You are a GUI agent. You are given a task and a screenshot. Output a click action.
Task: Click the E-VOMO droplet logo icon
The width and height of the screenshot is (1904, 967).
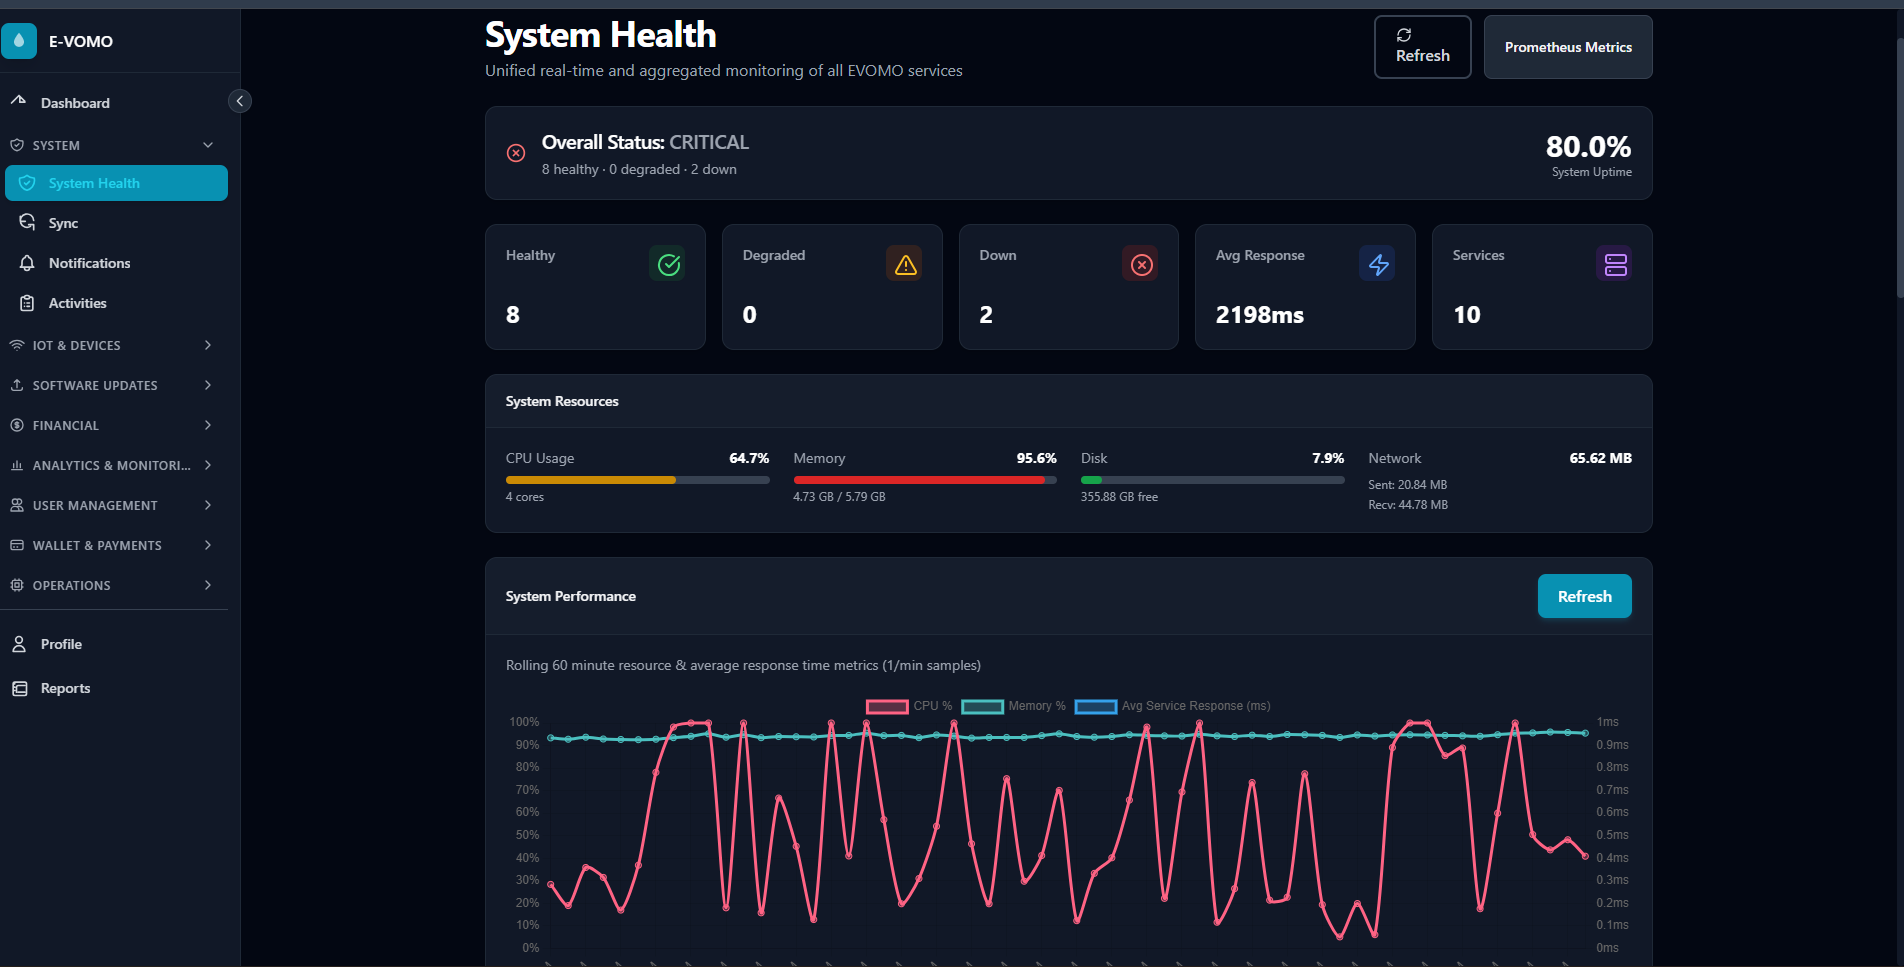click(19, 41)
